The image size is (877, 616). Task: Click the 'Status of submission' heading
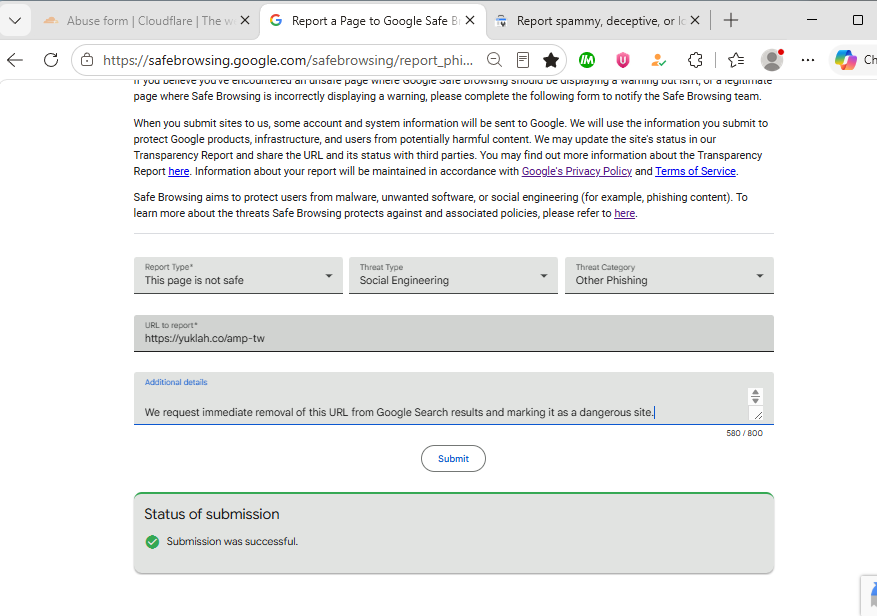211,514
